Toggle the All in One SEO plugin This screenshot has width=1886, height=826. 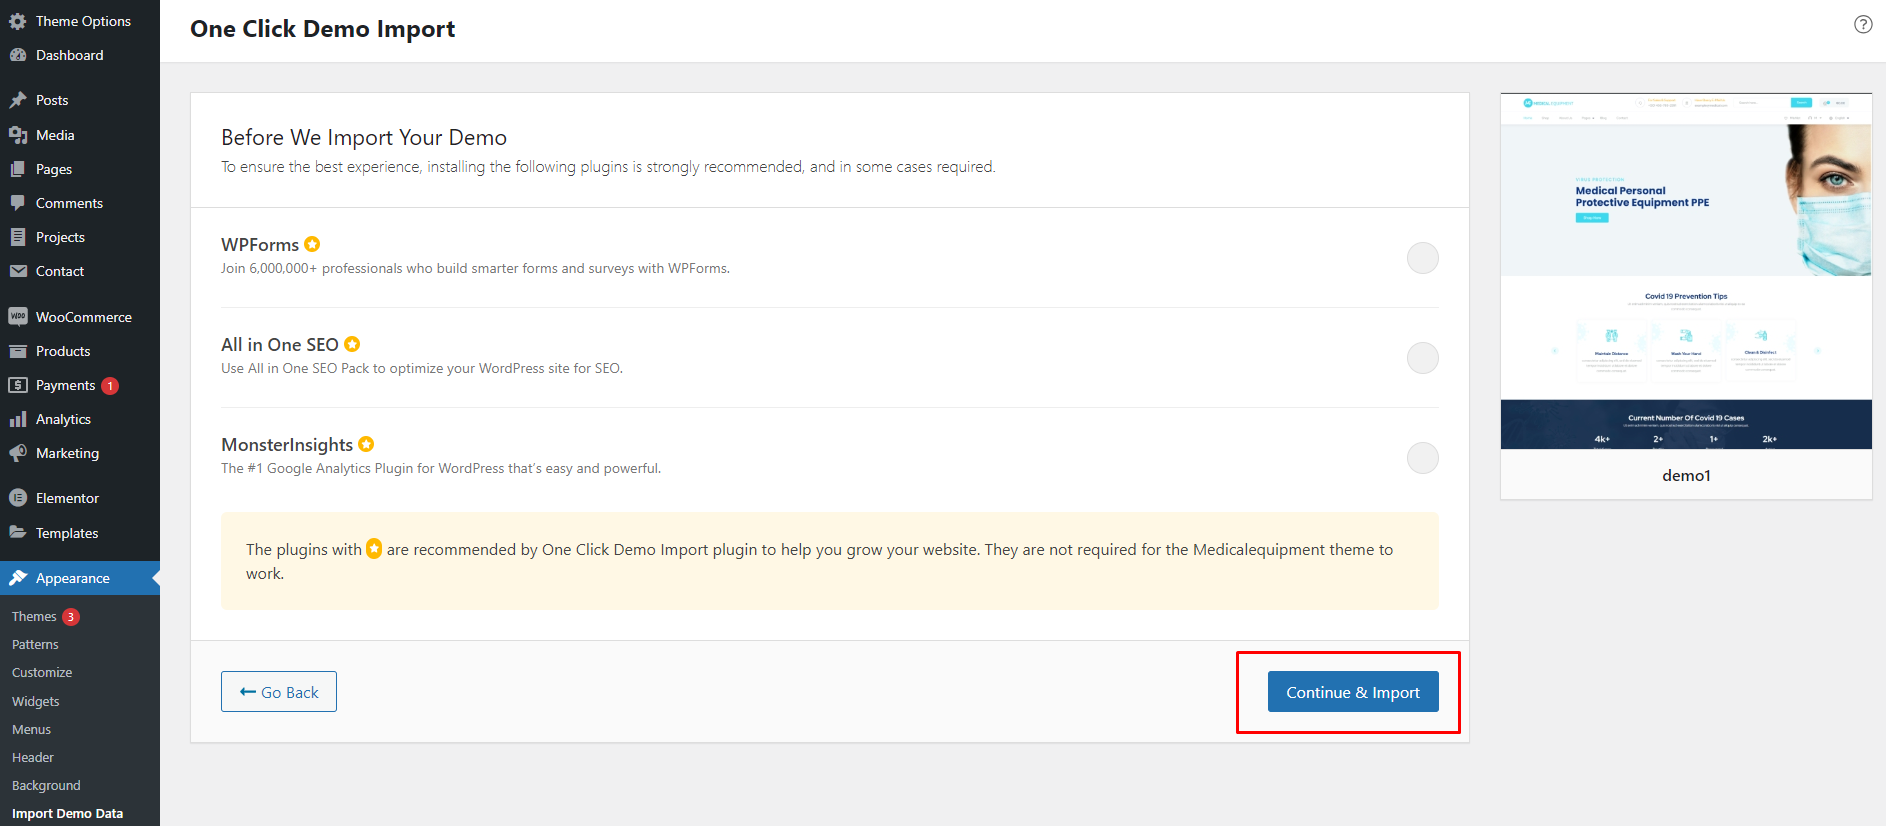tap(1422, 358)
